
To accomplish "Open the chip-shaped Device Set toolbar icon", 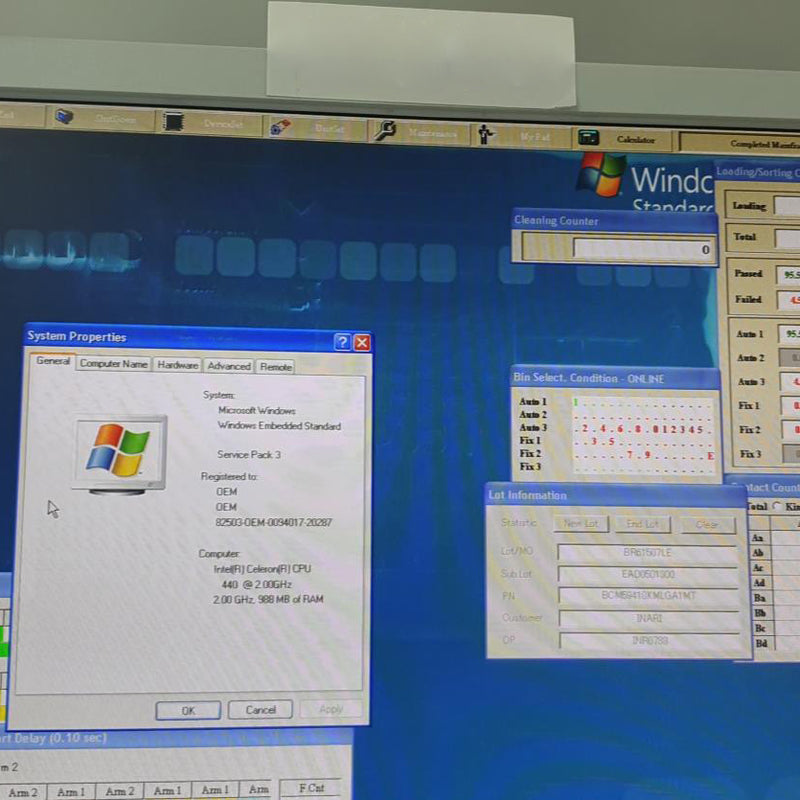I will (x=173, y=121).
